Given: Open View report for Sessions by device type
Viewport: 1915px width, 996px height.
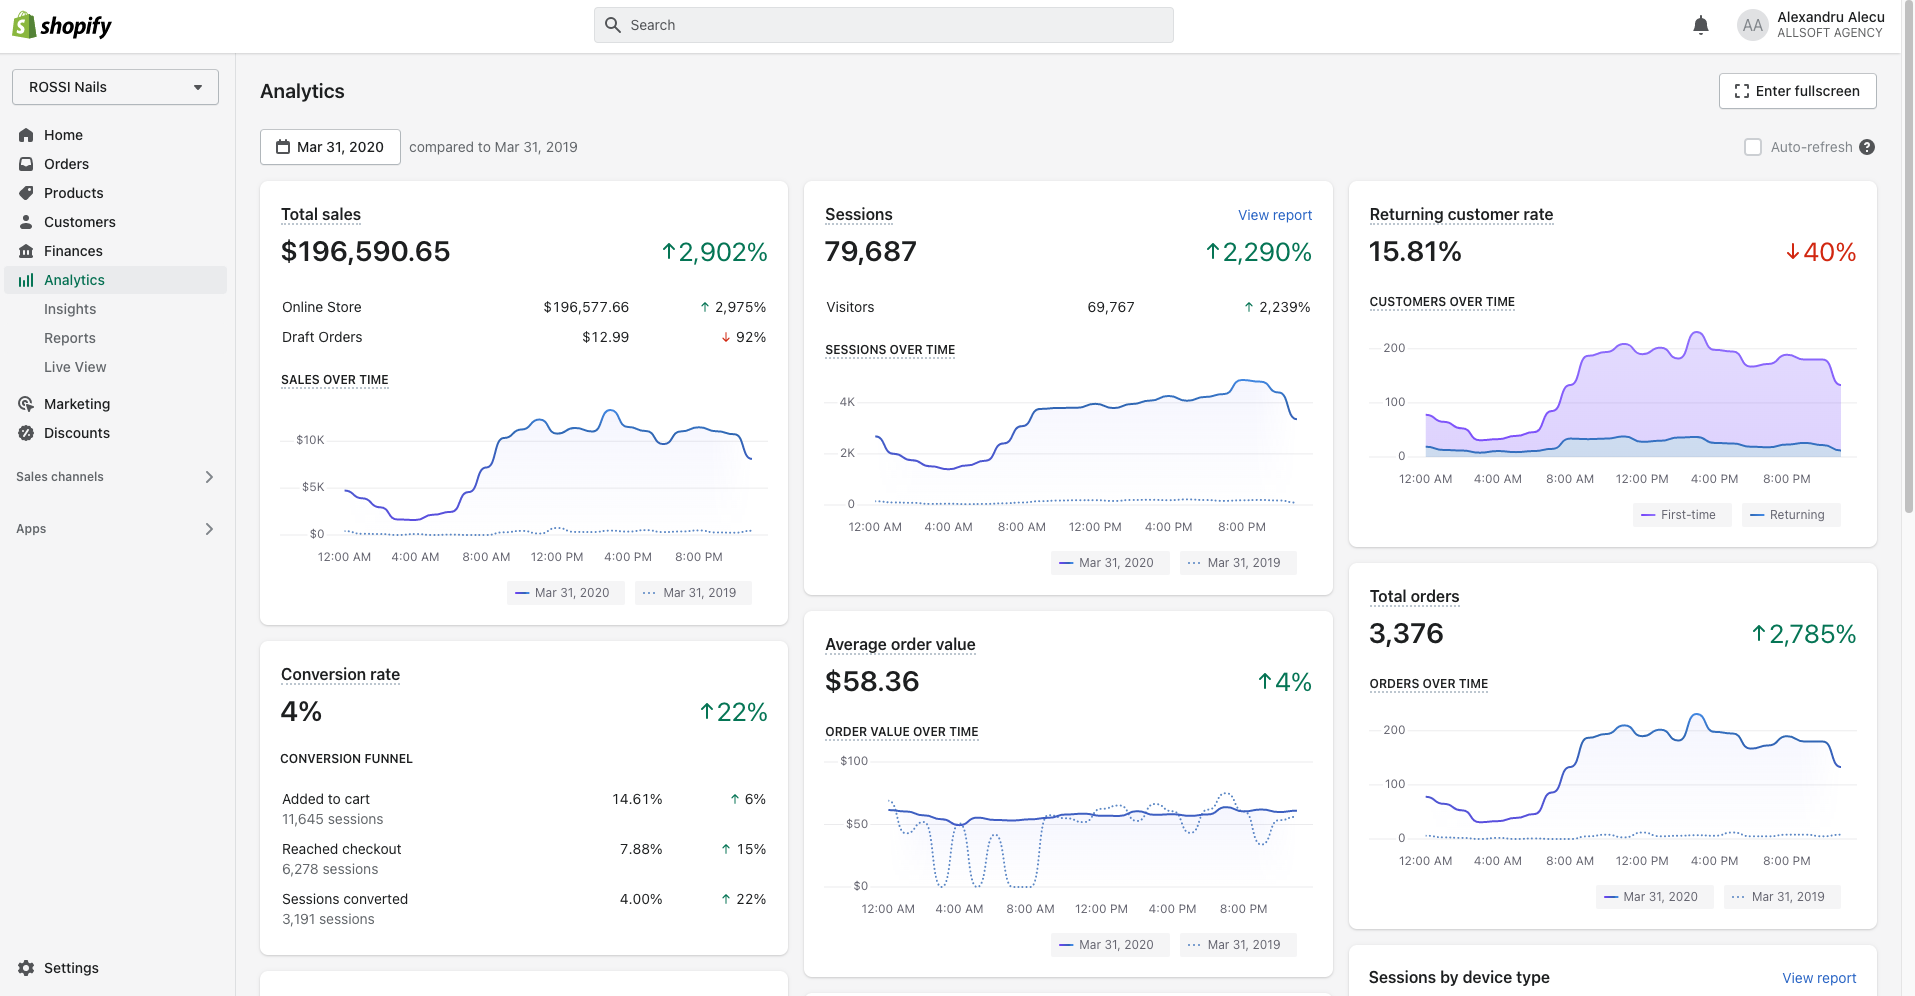Looking at the screenshot, I should tap(1819, 978).
